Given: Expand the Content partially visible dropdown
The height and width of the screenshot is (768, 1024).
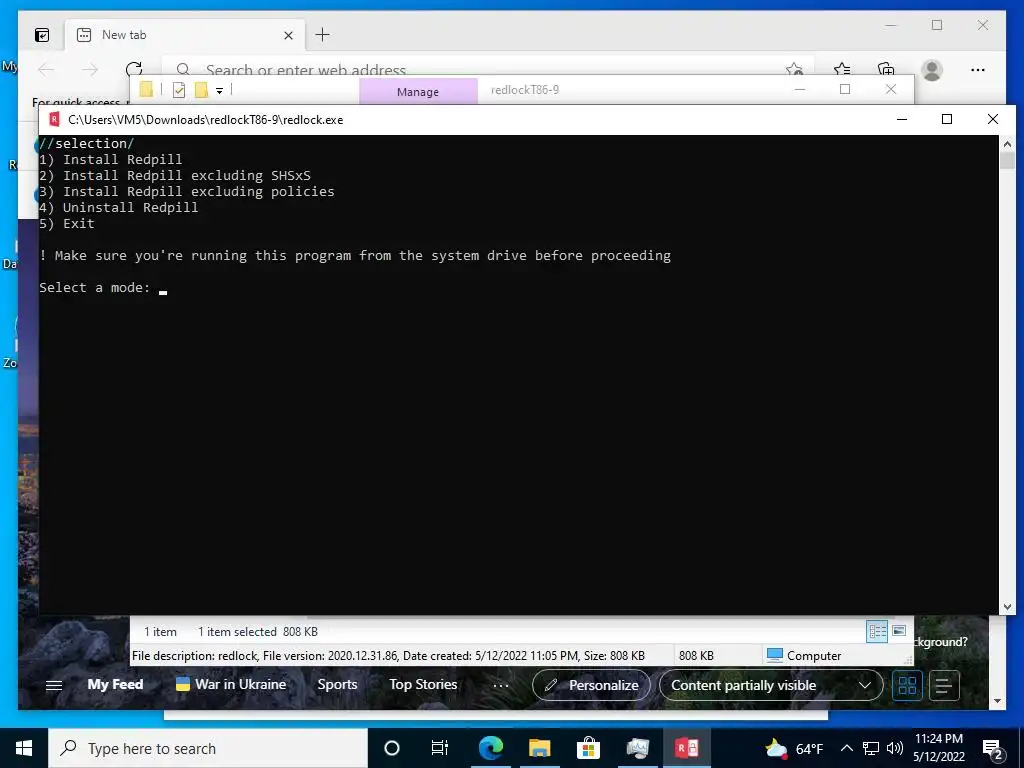Looking at the screenshot, I should [x=771, y=685].
